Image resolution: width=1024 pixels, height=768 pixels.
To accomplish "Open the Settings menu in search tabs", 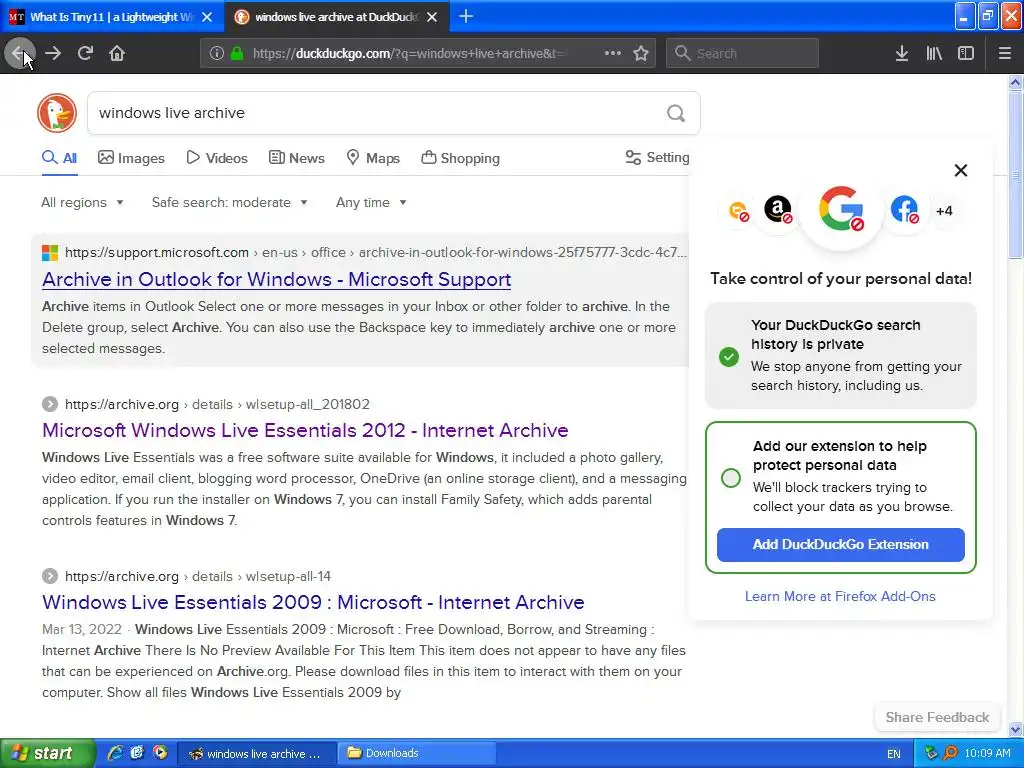I will tap(657, 157).
